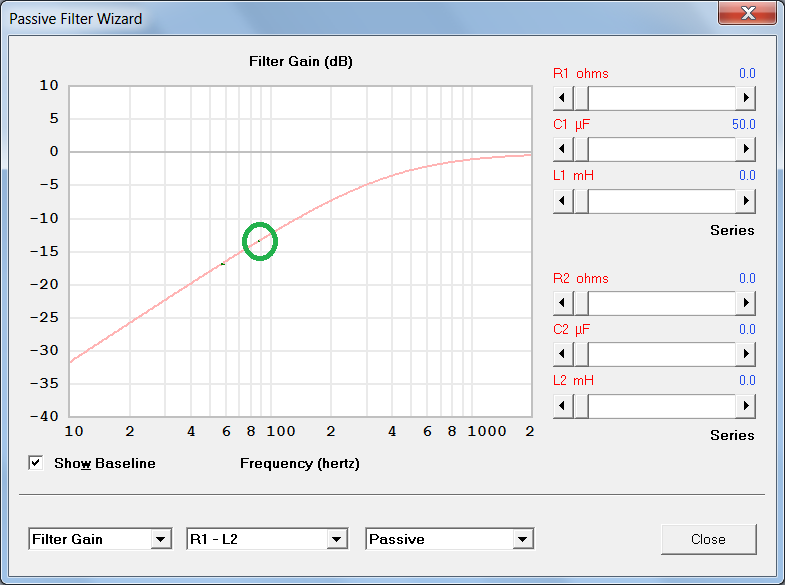Image resolution: width=785 pixels, height=585 pixels.
Task: Click the R1 ohms label
Action: tap(581, 74)
